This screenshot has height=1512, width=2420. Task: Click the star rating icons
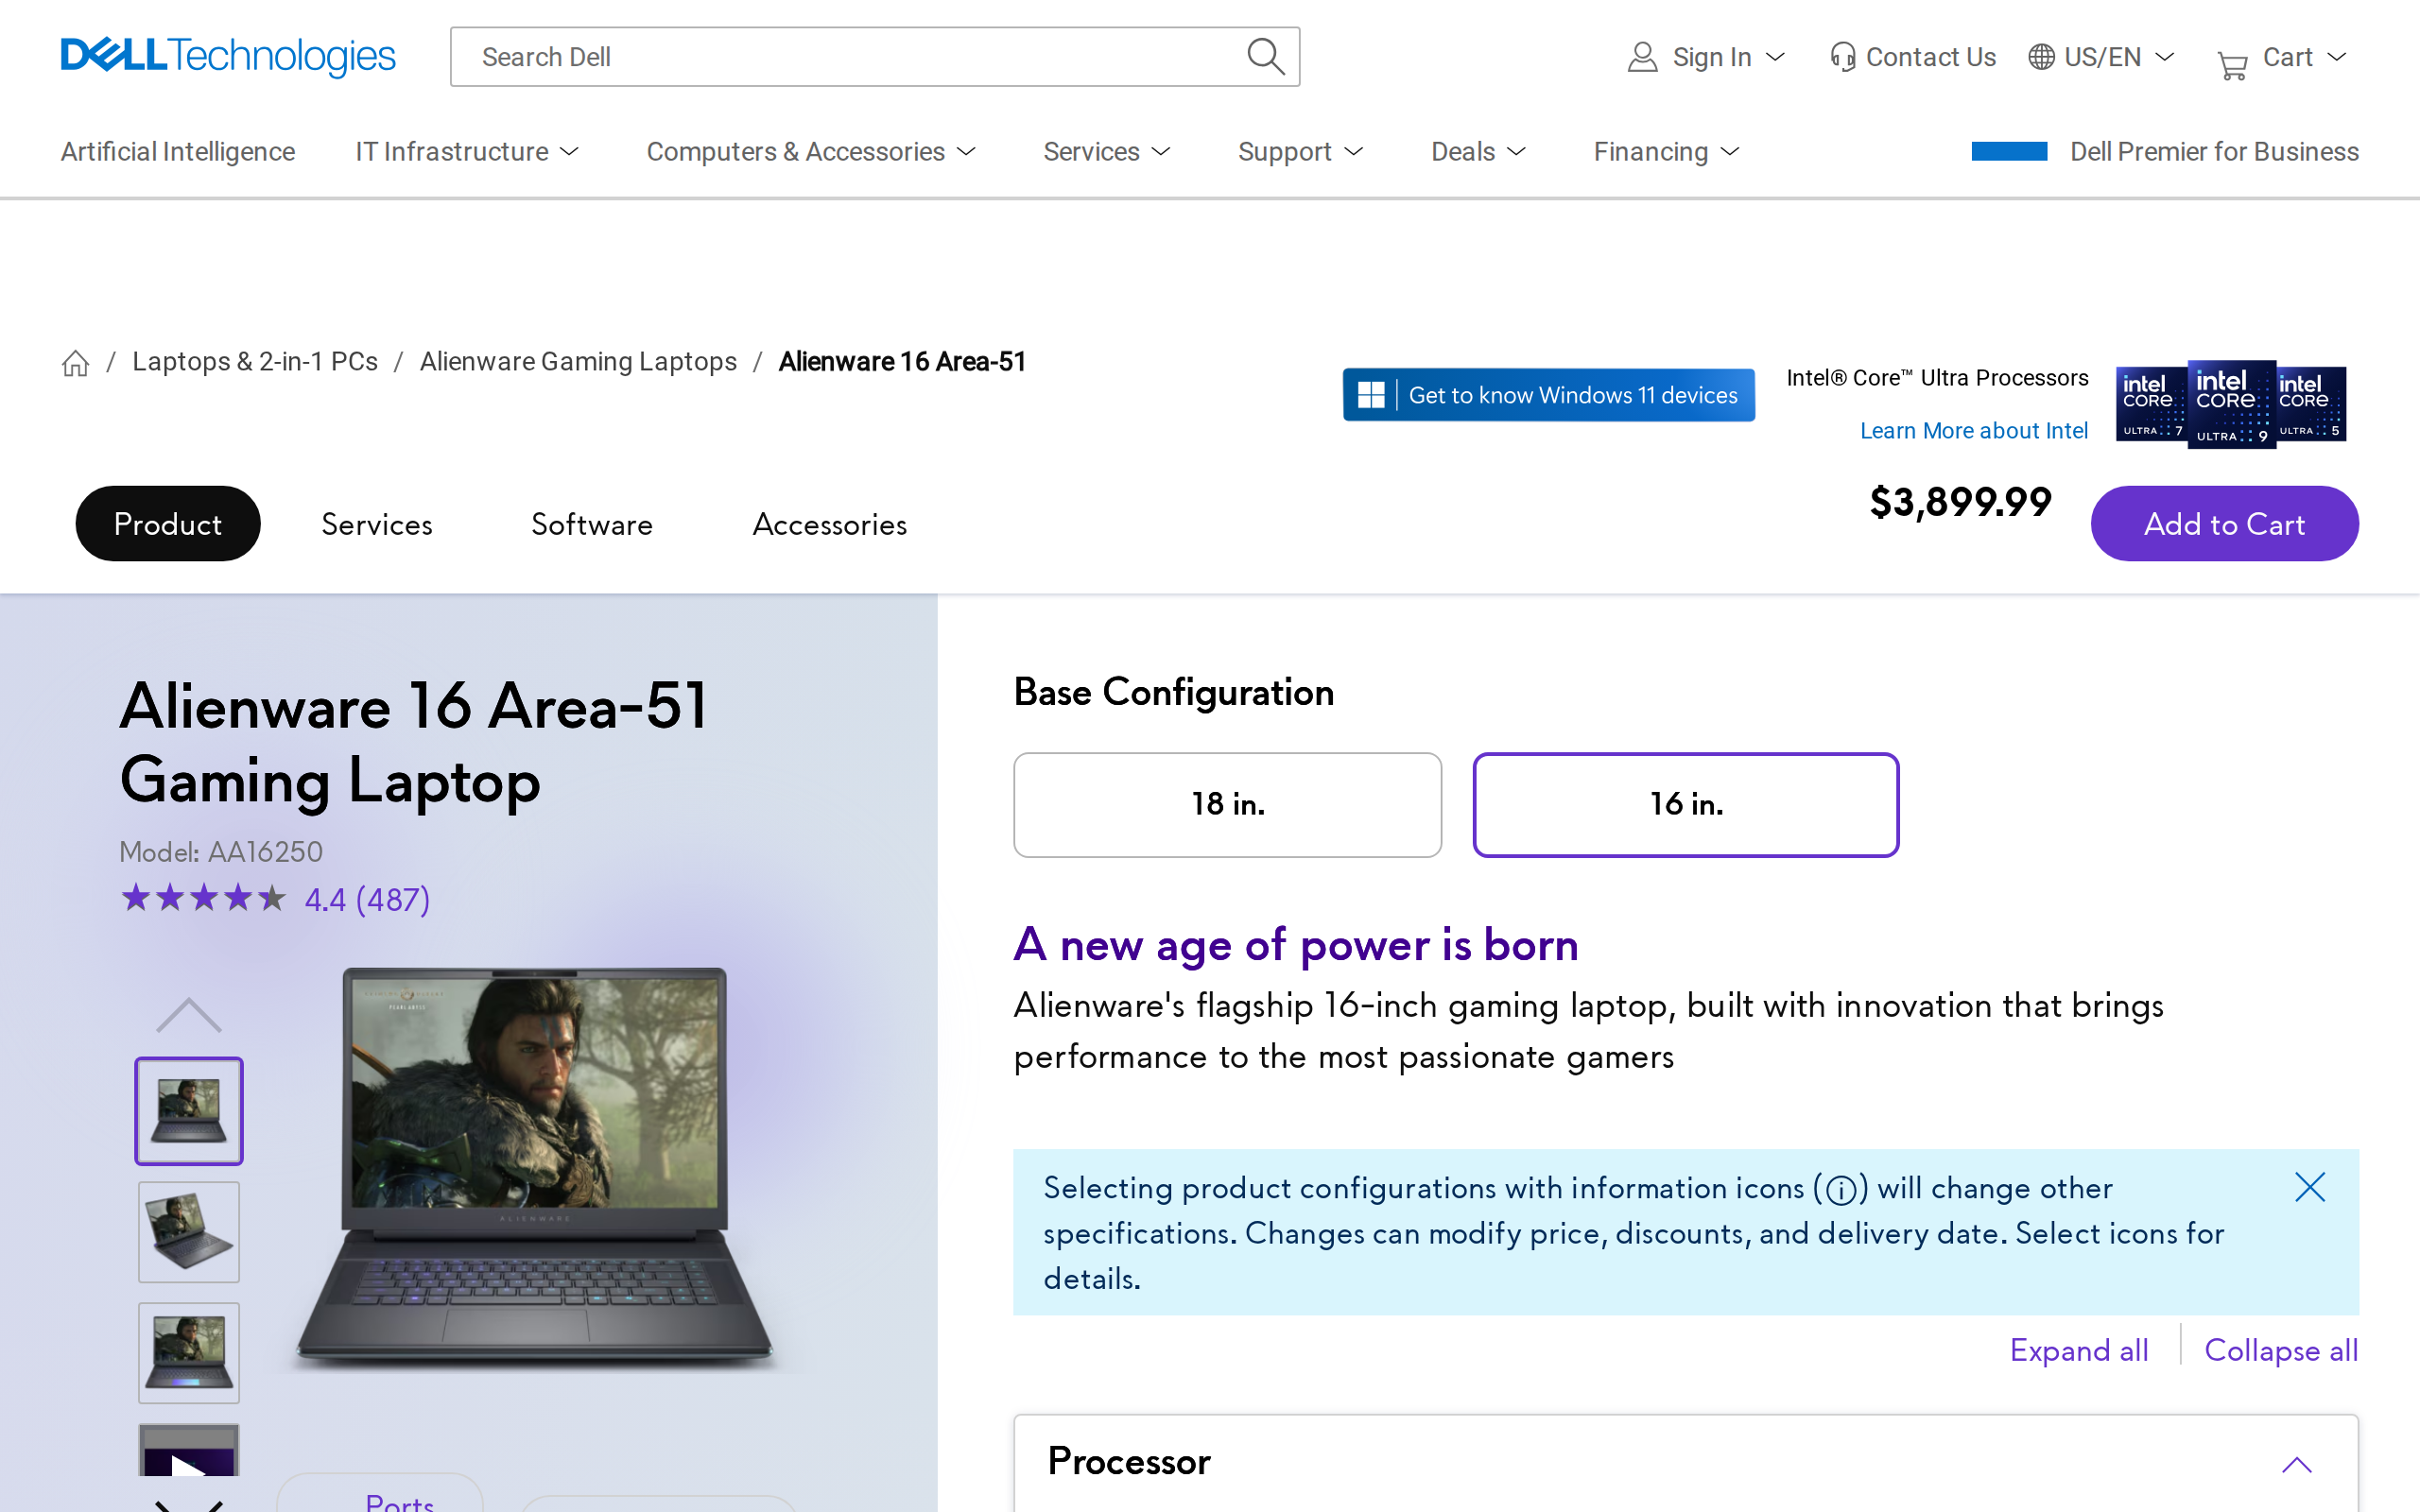[x=203, y=898]
